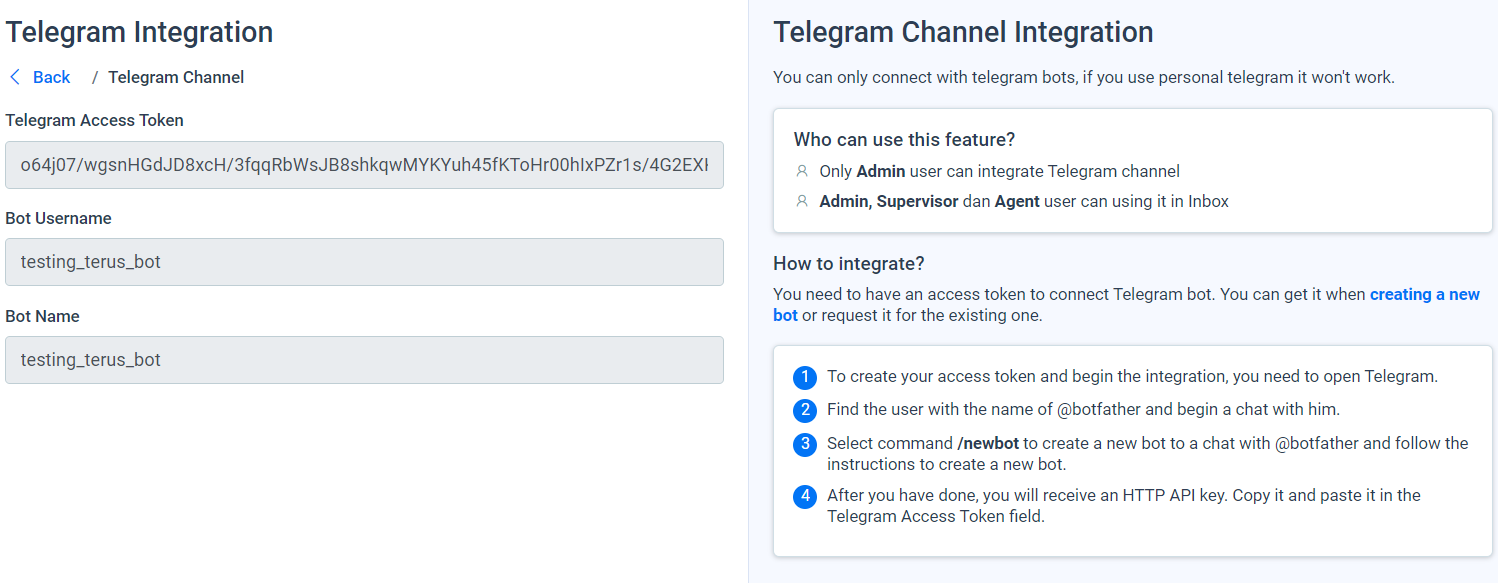
Task: Click the person icon on the Supervisor line
Action: (802, 200)
